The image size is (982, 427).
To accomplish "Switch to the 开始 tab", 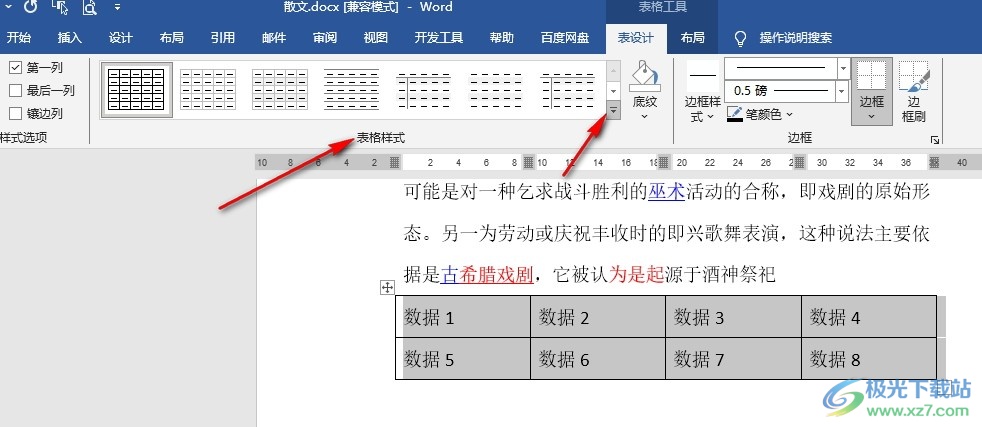I will coord(19,38).
